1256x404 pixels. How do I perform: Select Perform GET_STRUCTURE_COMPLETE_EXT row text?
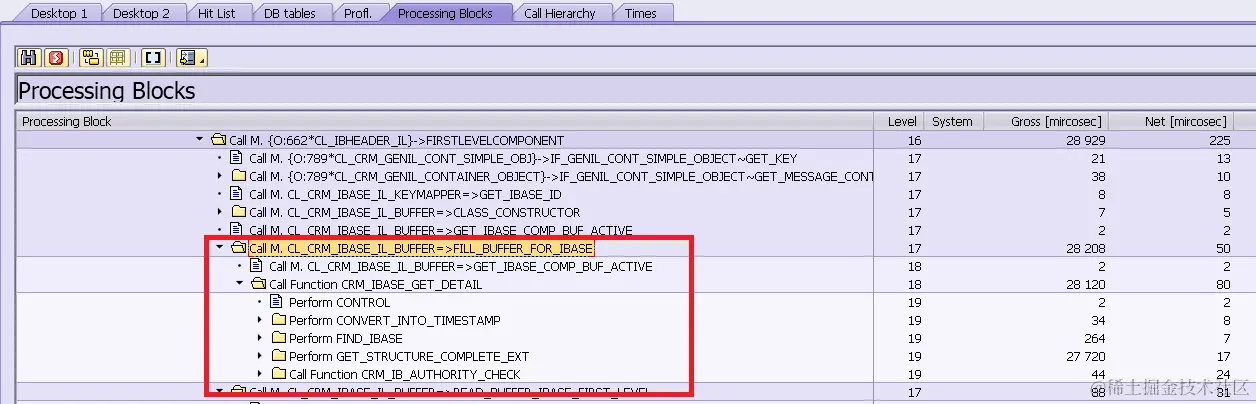[x=409, y=356]
